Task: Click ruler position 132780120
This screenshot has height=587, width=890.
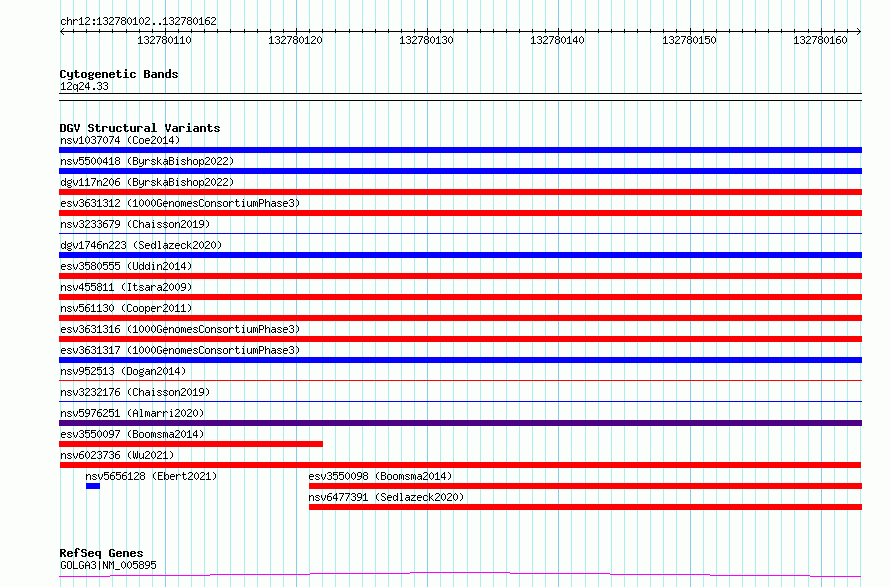Action: 295,40
